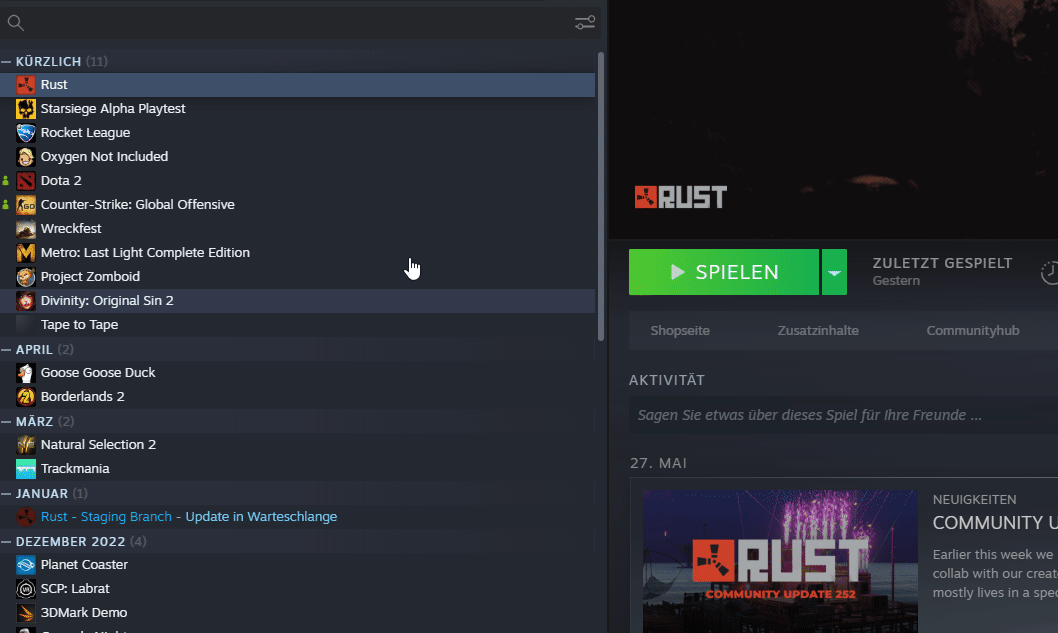Select Rust in the game list
This screenshot has width=1058, height=633.
(298, 85)
